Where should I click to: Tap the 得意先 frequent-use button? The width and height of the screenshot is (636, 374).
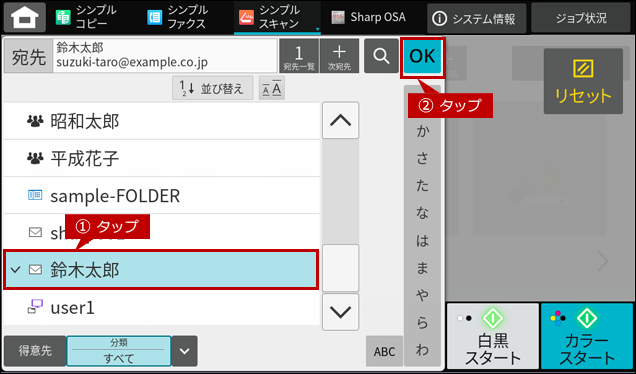tap(35, 351)
